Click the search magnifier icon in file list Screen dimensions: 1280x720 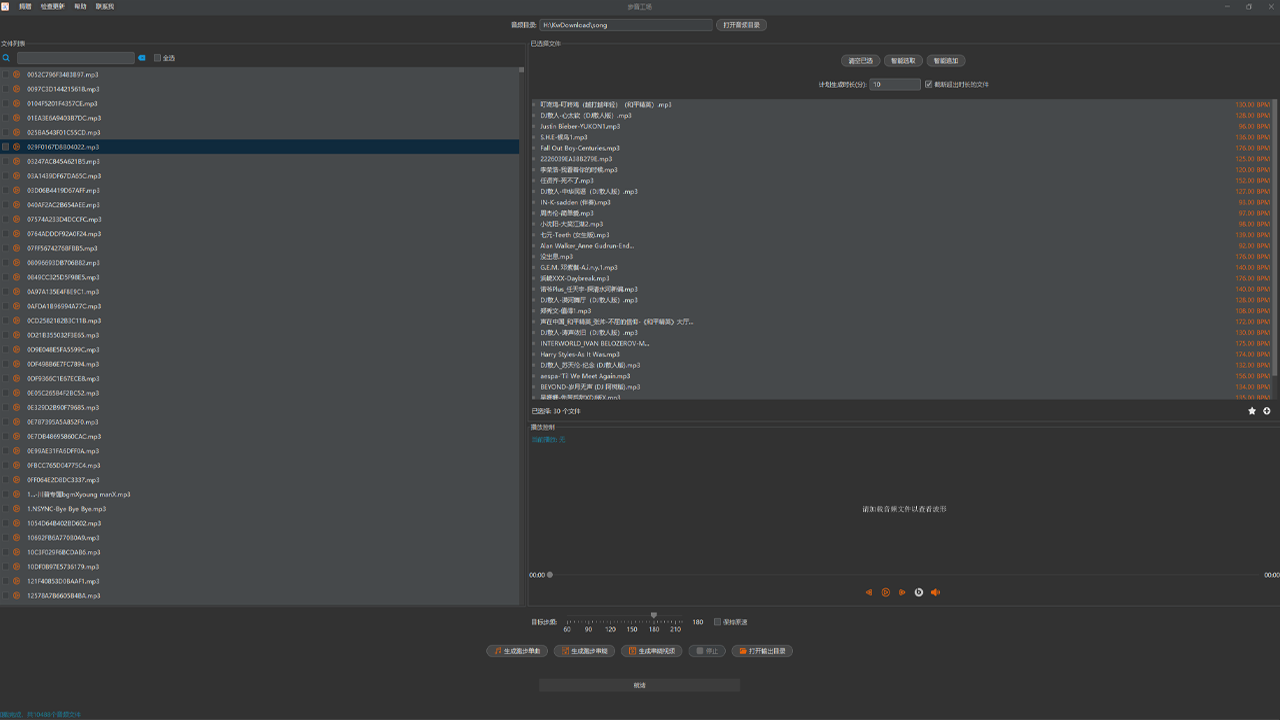point(6,58)
